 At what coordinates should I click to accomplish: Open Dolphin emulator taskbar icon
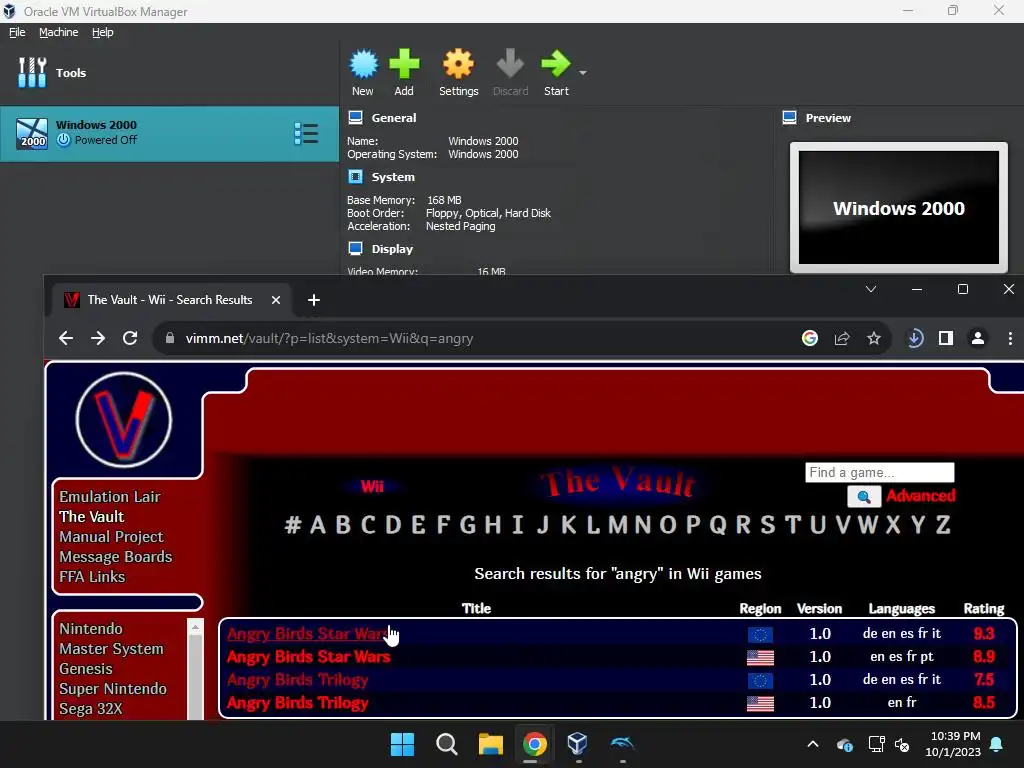coord(622,744)
